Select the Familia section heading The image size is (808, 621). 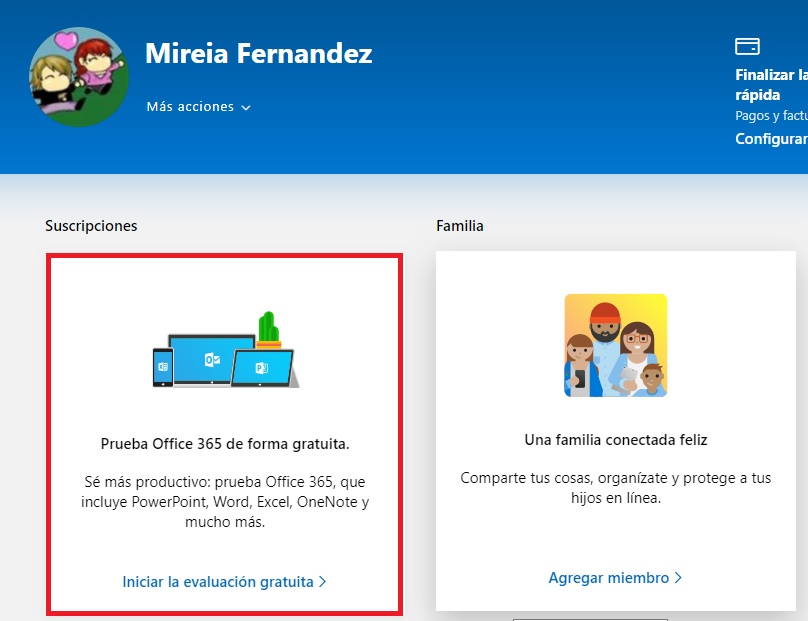pyautogui.click(x=460, y=226)
